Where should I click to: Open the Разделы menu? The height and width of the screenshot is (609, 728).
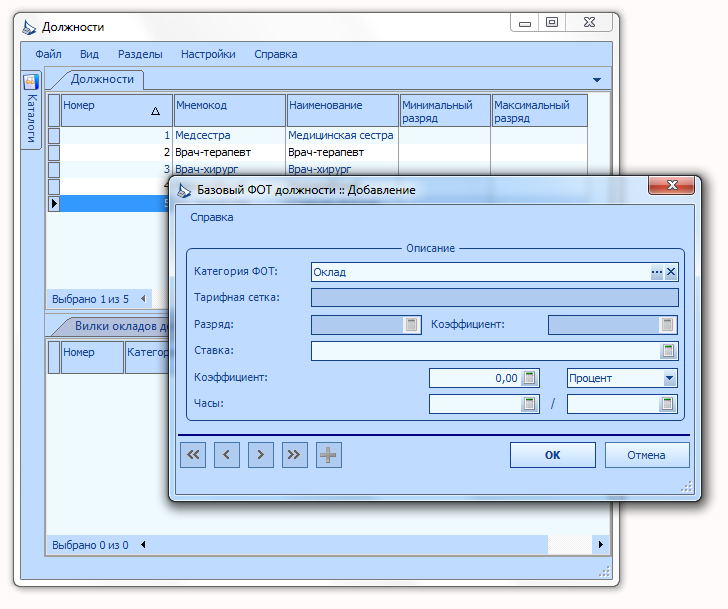pyautogui.click(x=140, y=54)
